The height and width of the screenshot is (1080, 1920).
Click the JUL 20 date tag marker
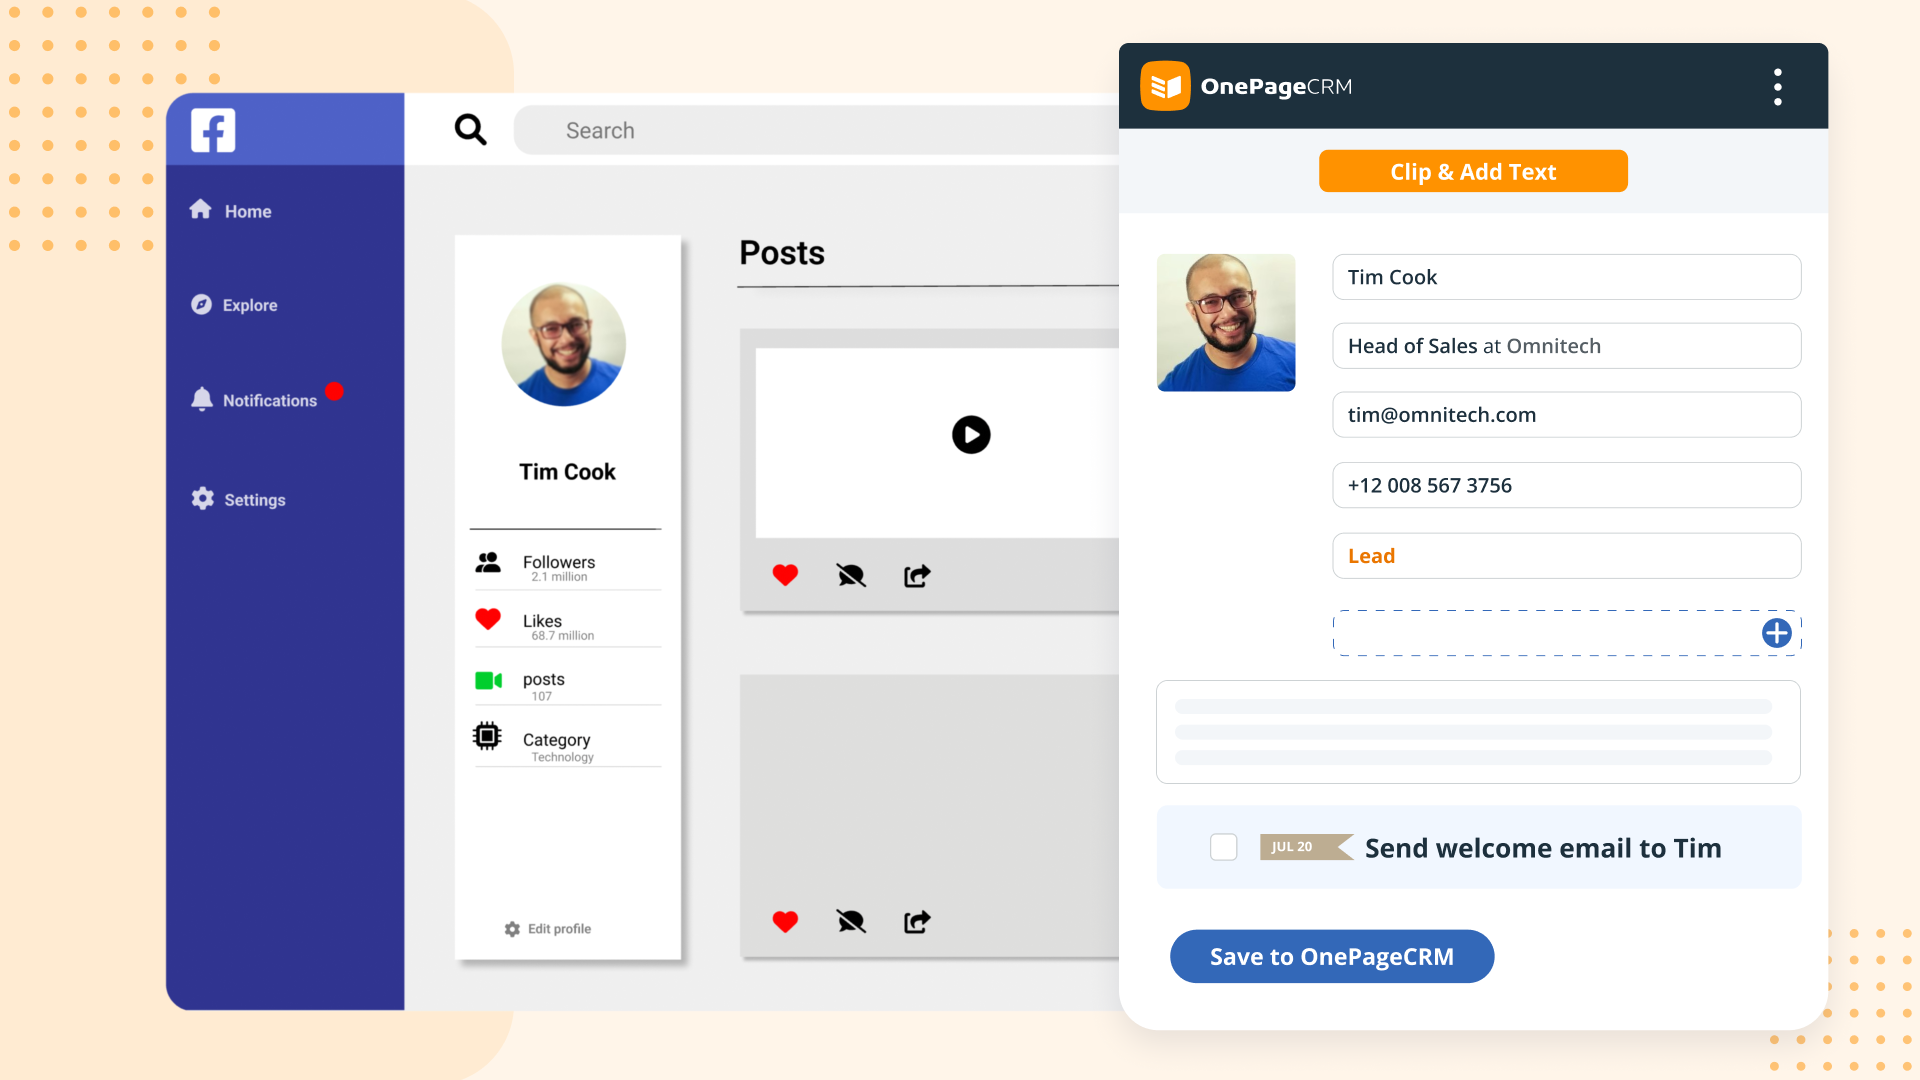click(x=1292, y=847)
